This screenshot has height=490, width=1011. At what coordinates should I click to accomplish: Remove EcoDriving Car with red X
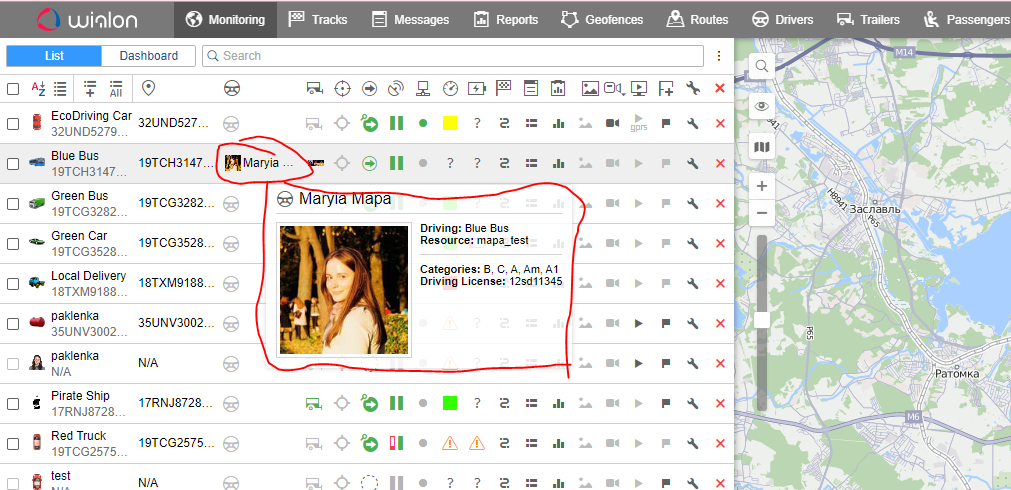click(720, 123)
